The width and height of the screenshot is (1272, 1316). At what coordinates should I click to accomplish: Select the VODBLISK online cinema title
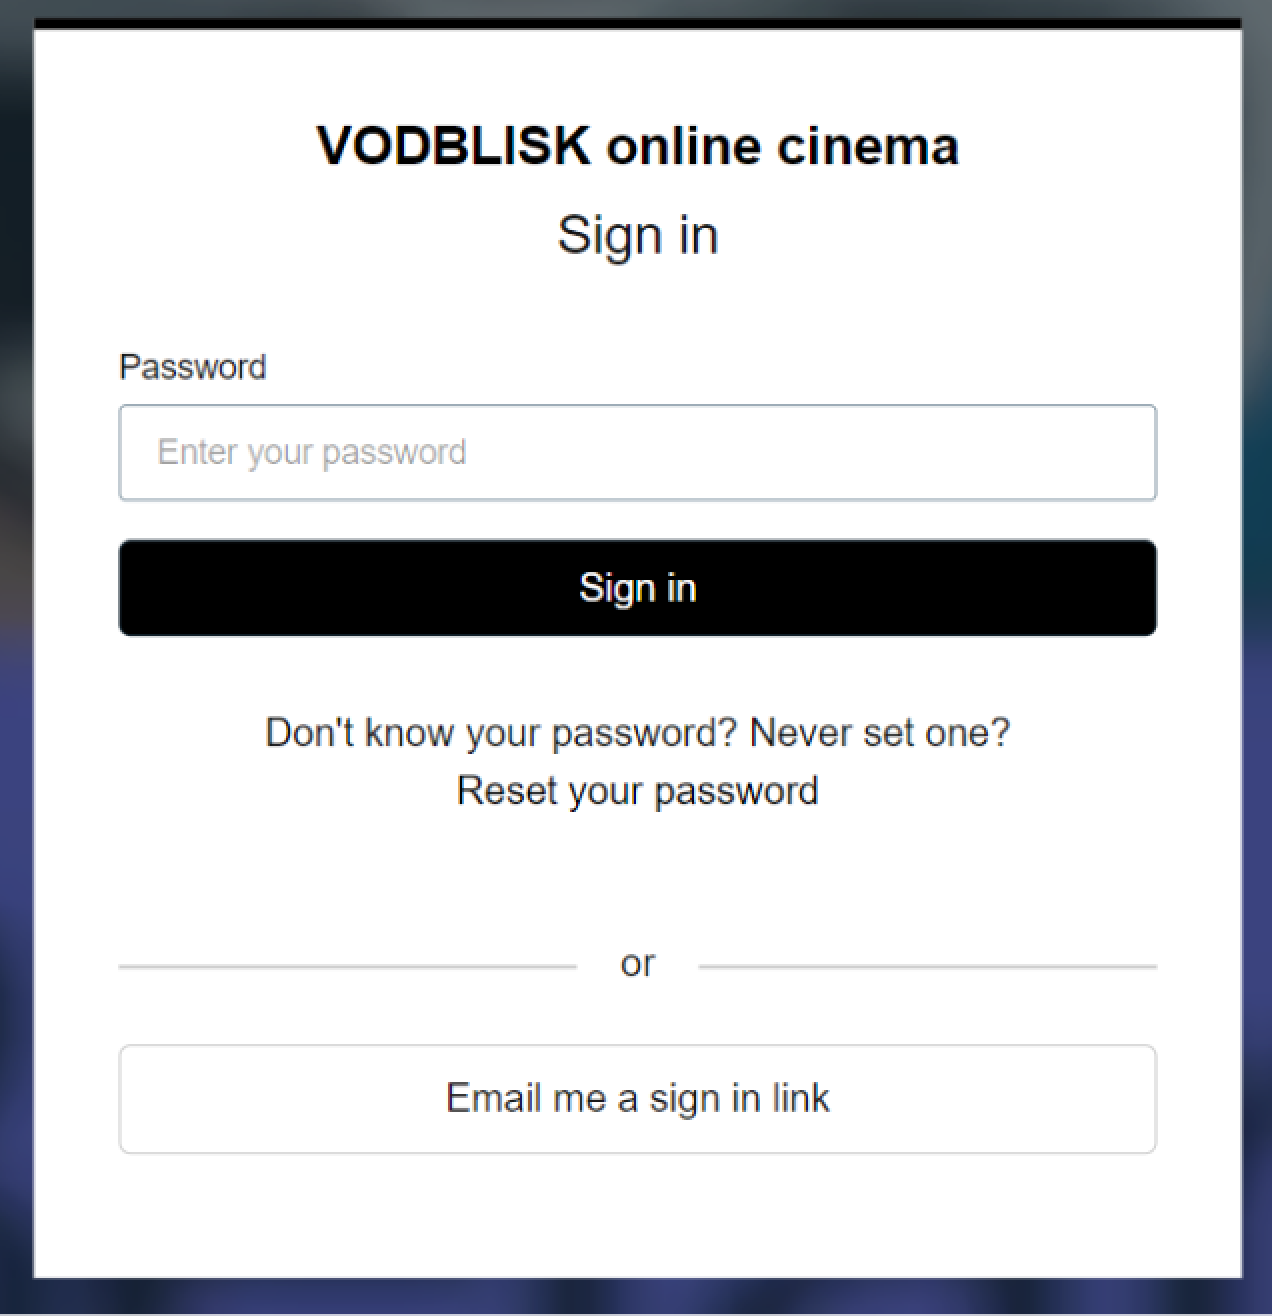[x=637, y=146]
